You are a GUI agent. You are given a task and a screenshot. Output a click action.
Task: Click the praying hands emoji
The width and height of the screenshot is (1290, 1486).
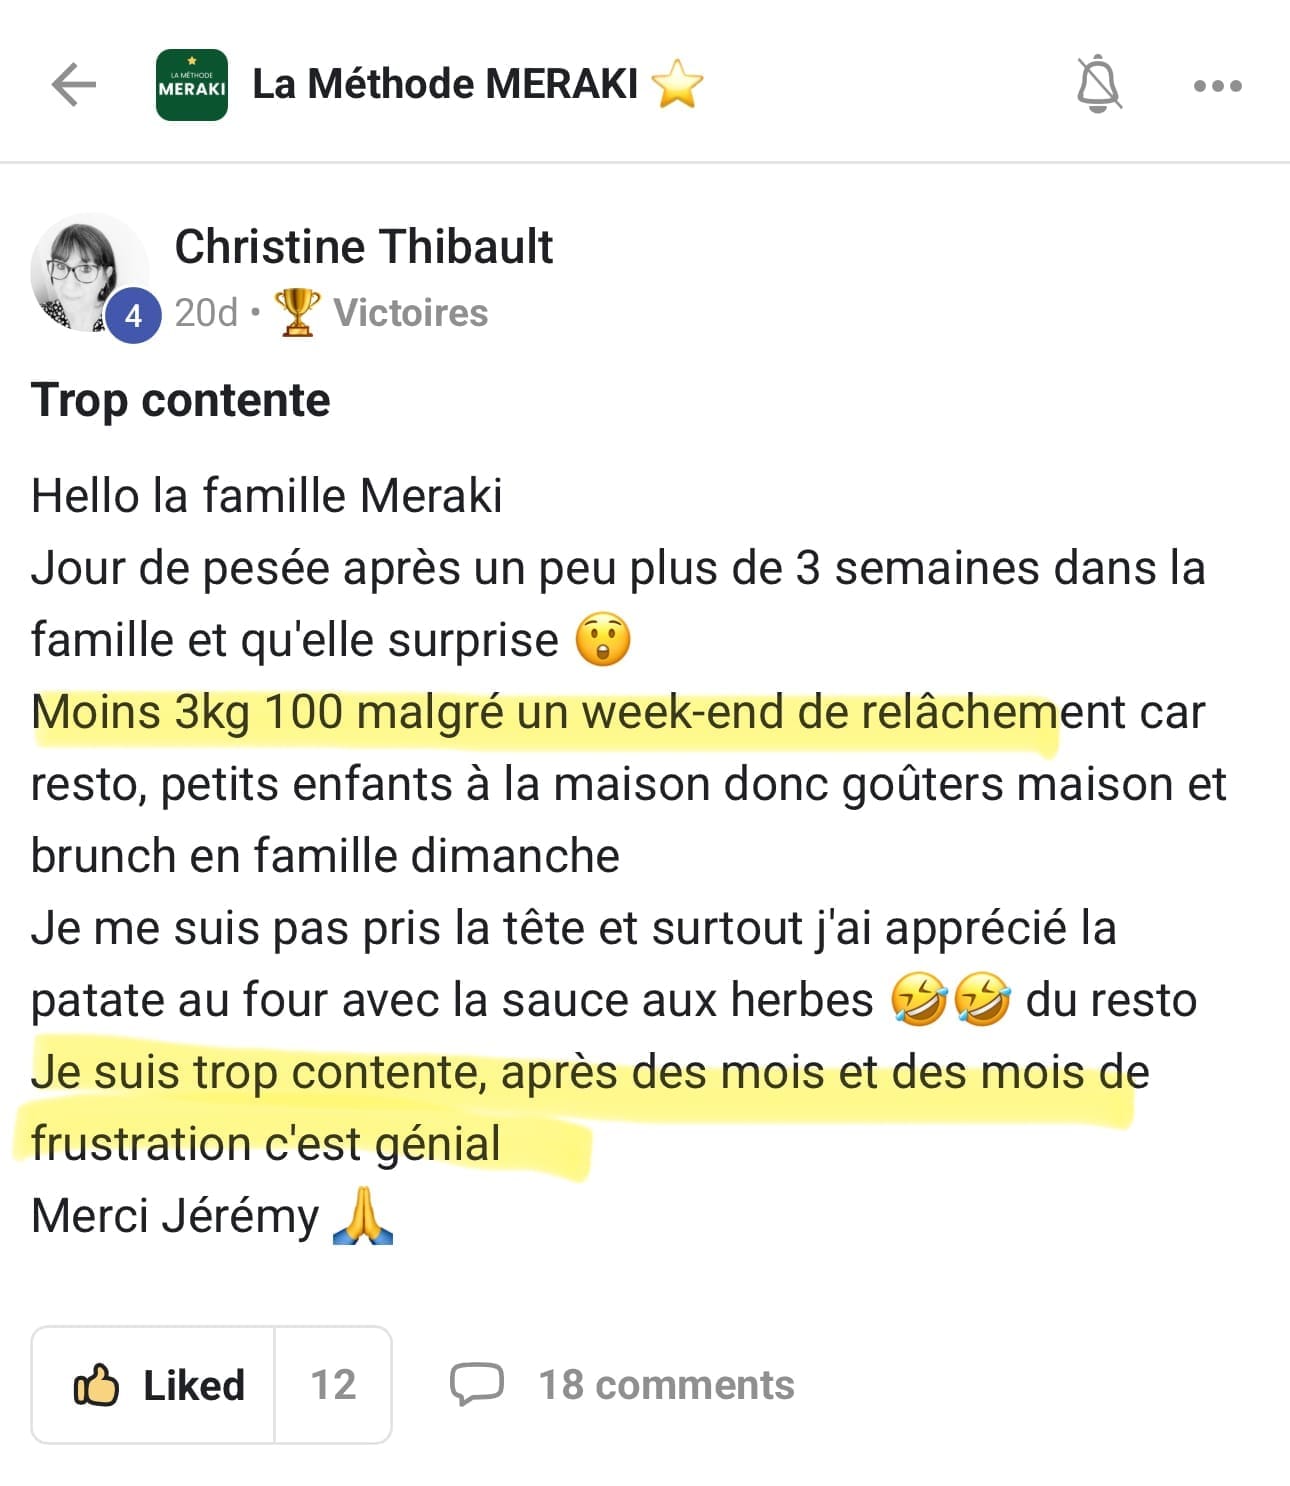[362, 1216]
